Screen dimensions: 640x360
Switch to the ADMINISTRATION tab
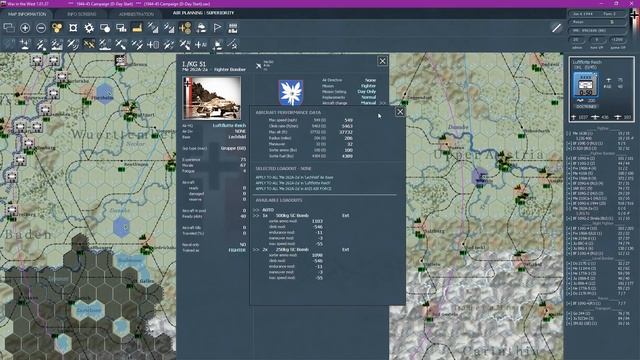click(136, 14)
